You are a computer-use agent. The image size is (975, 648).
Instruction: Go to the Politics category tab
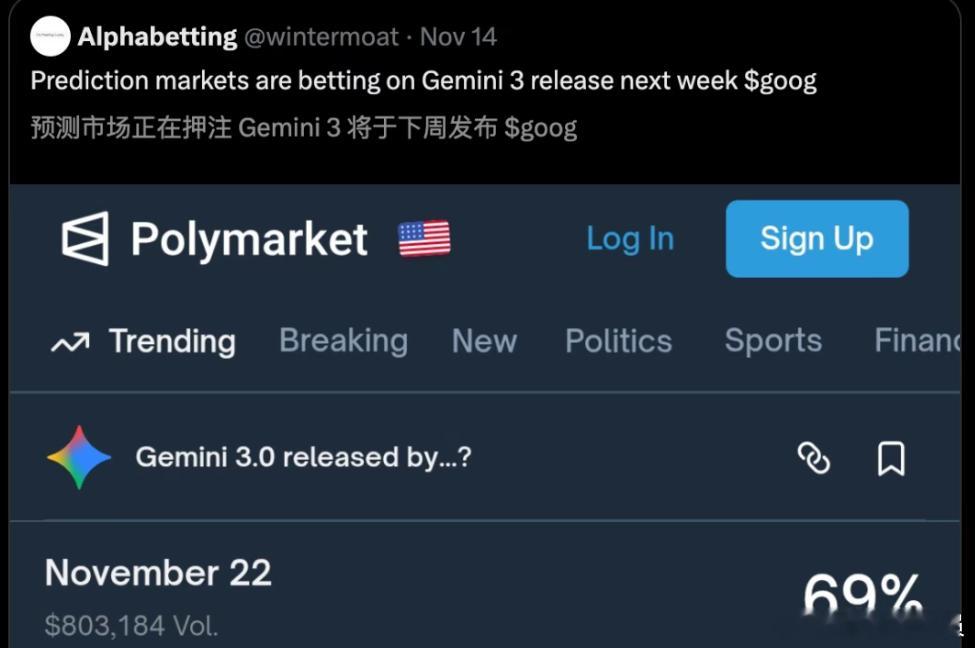(619, 341)
